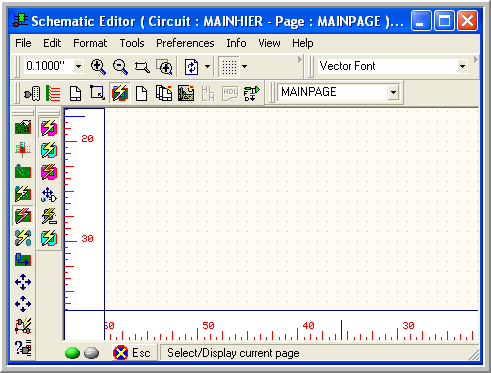Select the zoom window rectangle tool

(x=142, y=67)
